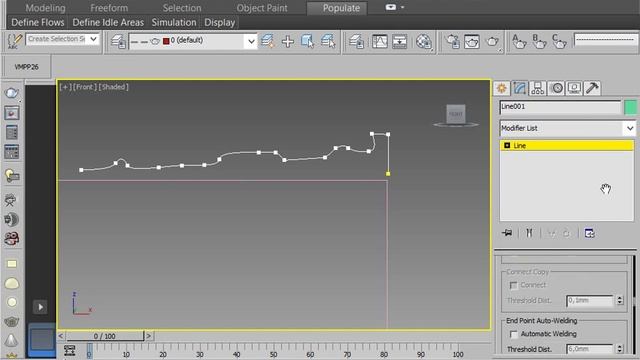Click the time slider next frame arrow
The height and width of the screenshot is (360, 640).
(149, 336)
